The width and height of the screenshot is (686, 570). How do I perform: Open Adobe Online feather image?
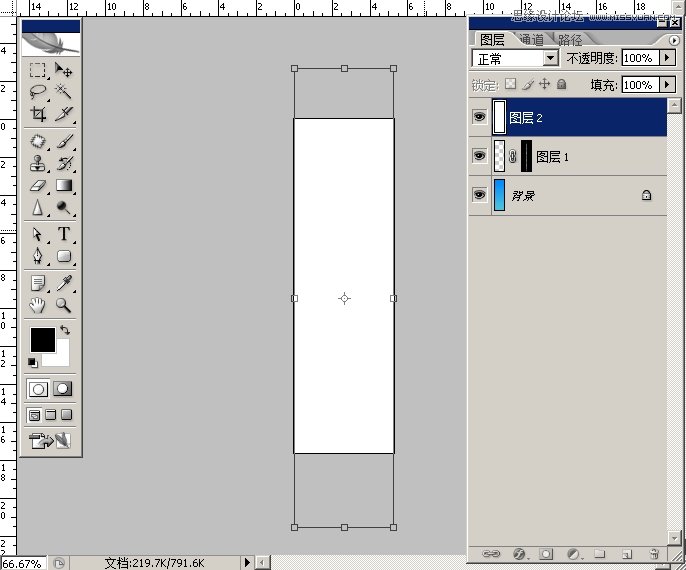coord(51,44)
